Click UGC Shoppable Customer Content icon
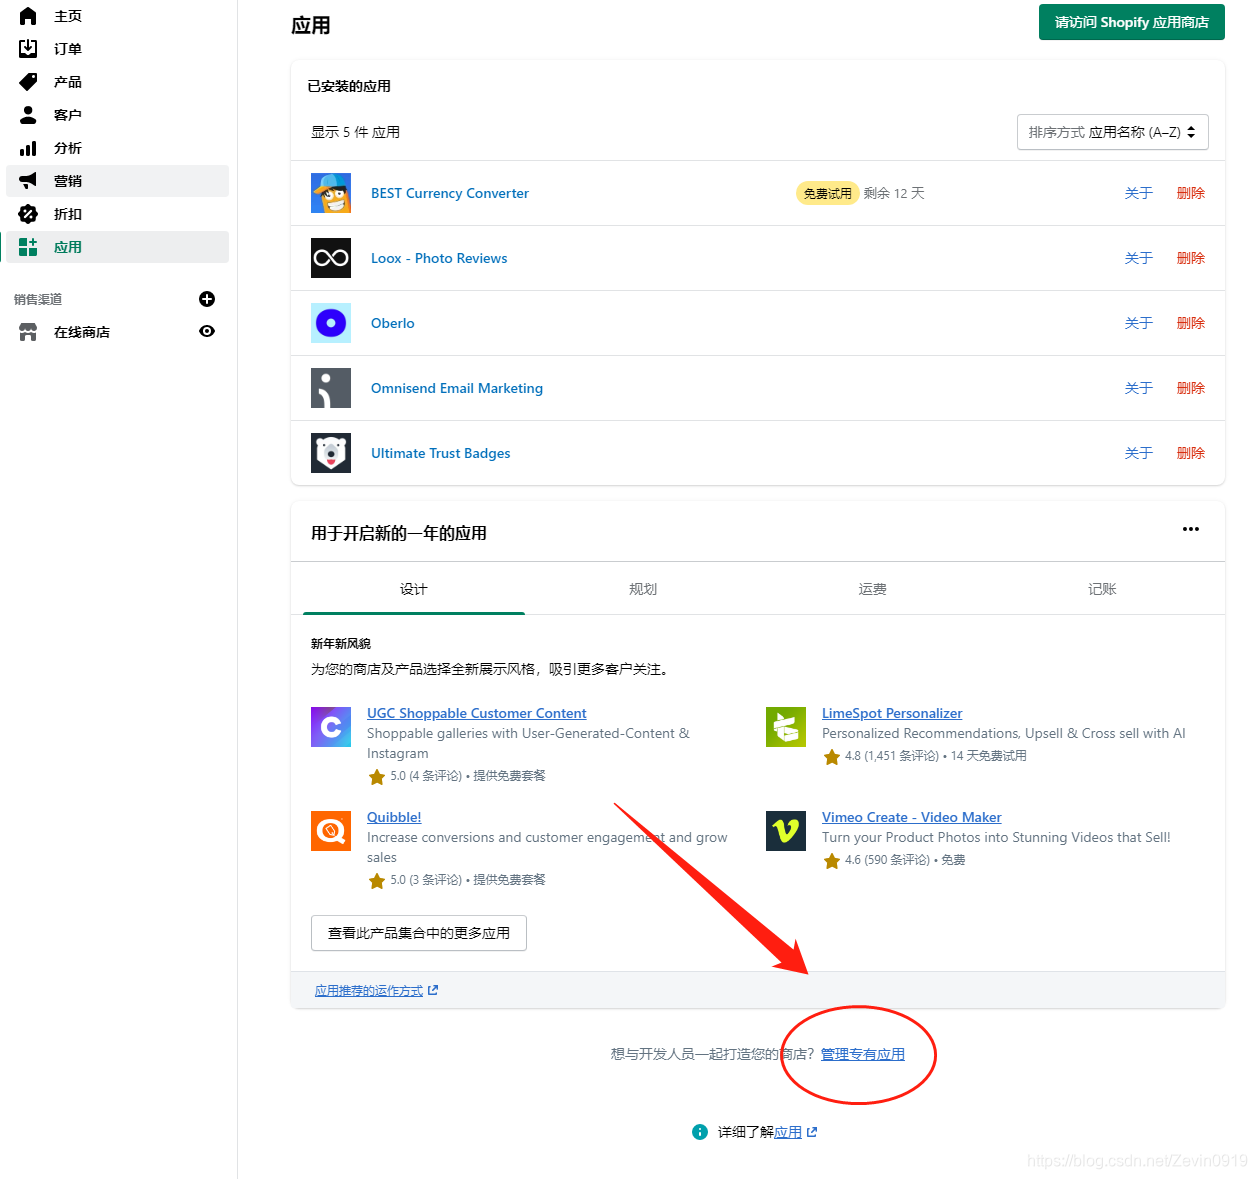 pos(331,727)
